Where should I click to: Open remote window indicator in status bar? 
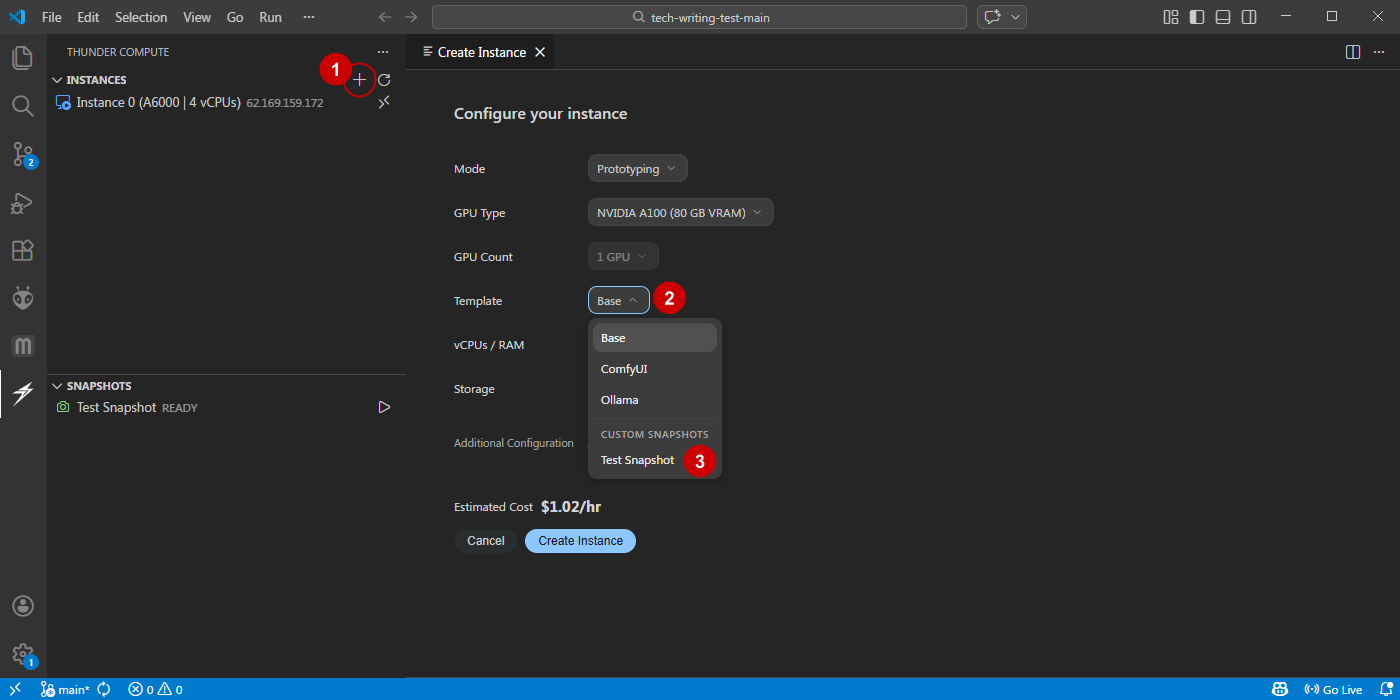15,689
